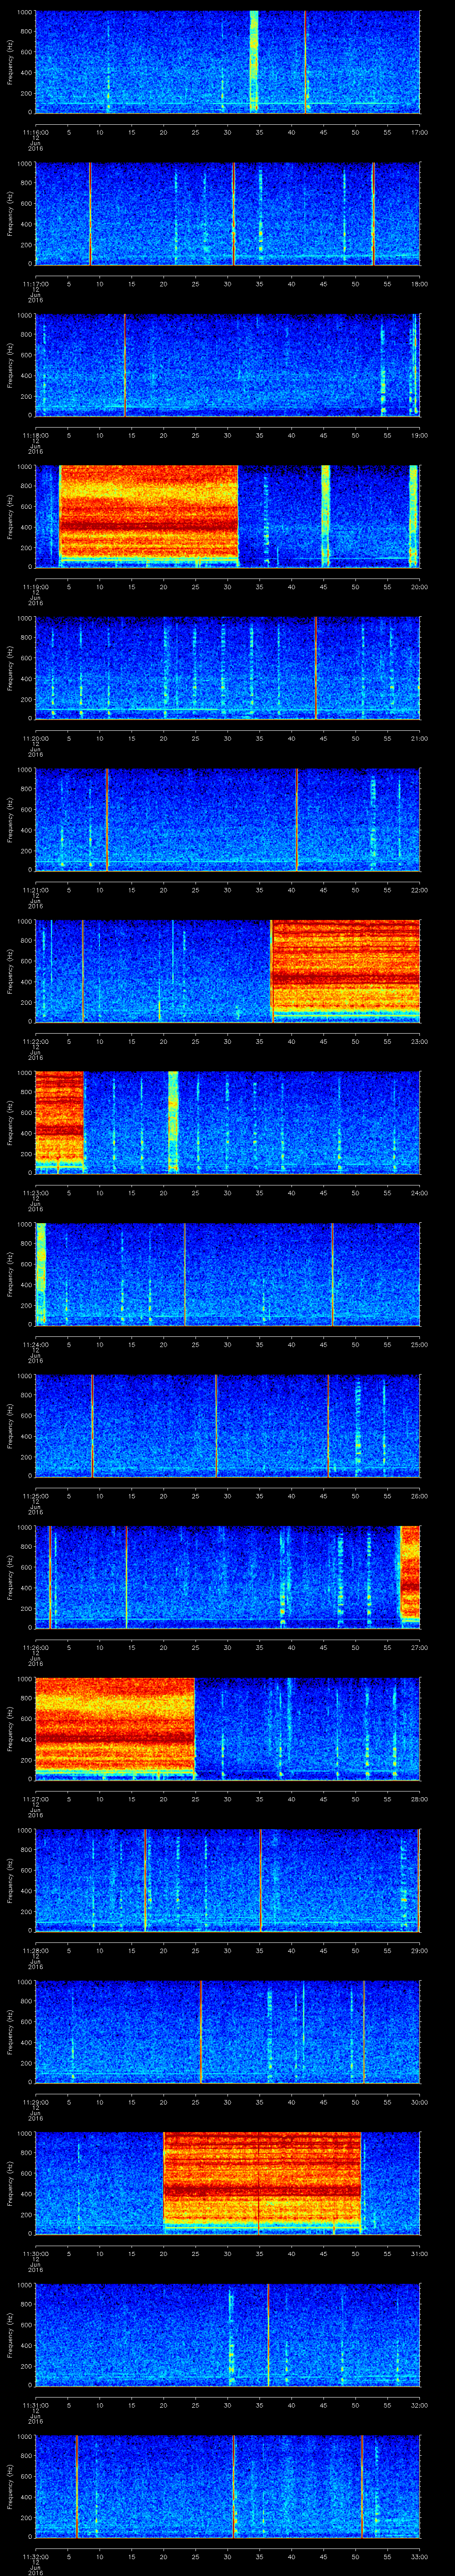
Task: Click the '11:18:00' start time label
Action: coord(35,435)
